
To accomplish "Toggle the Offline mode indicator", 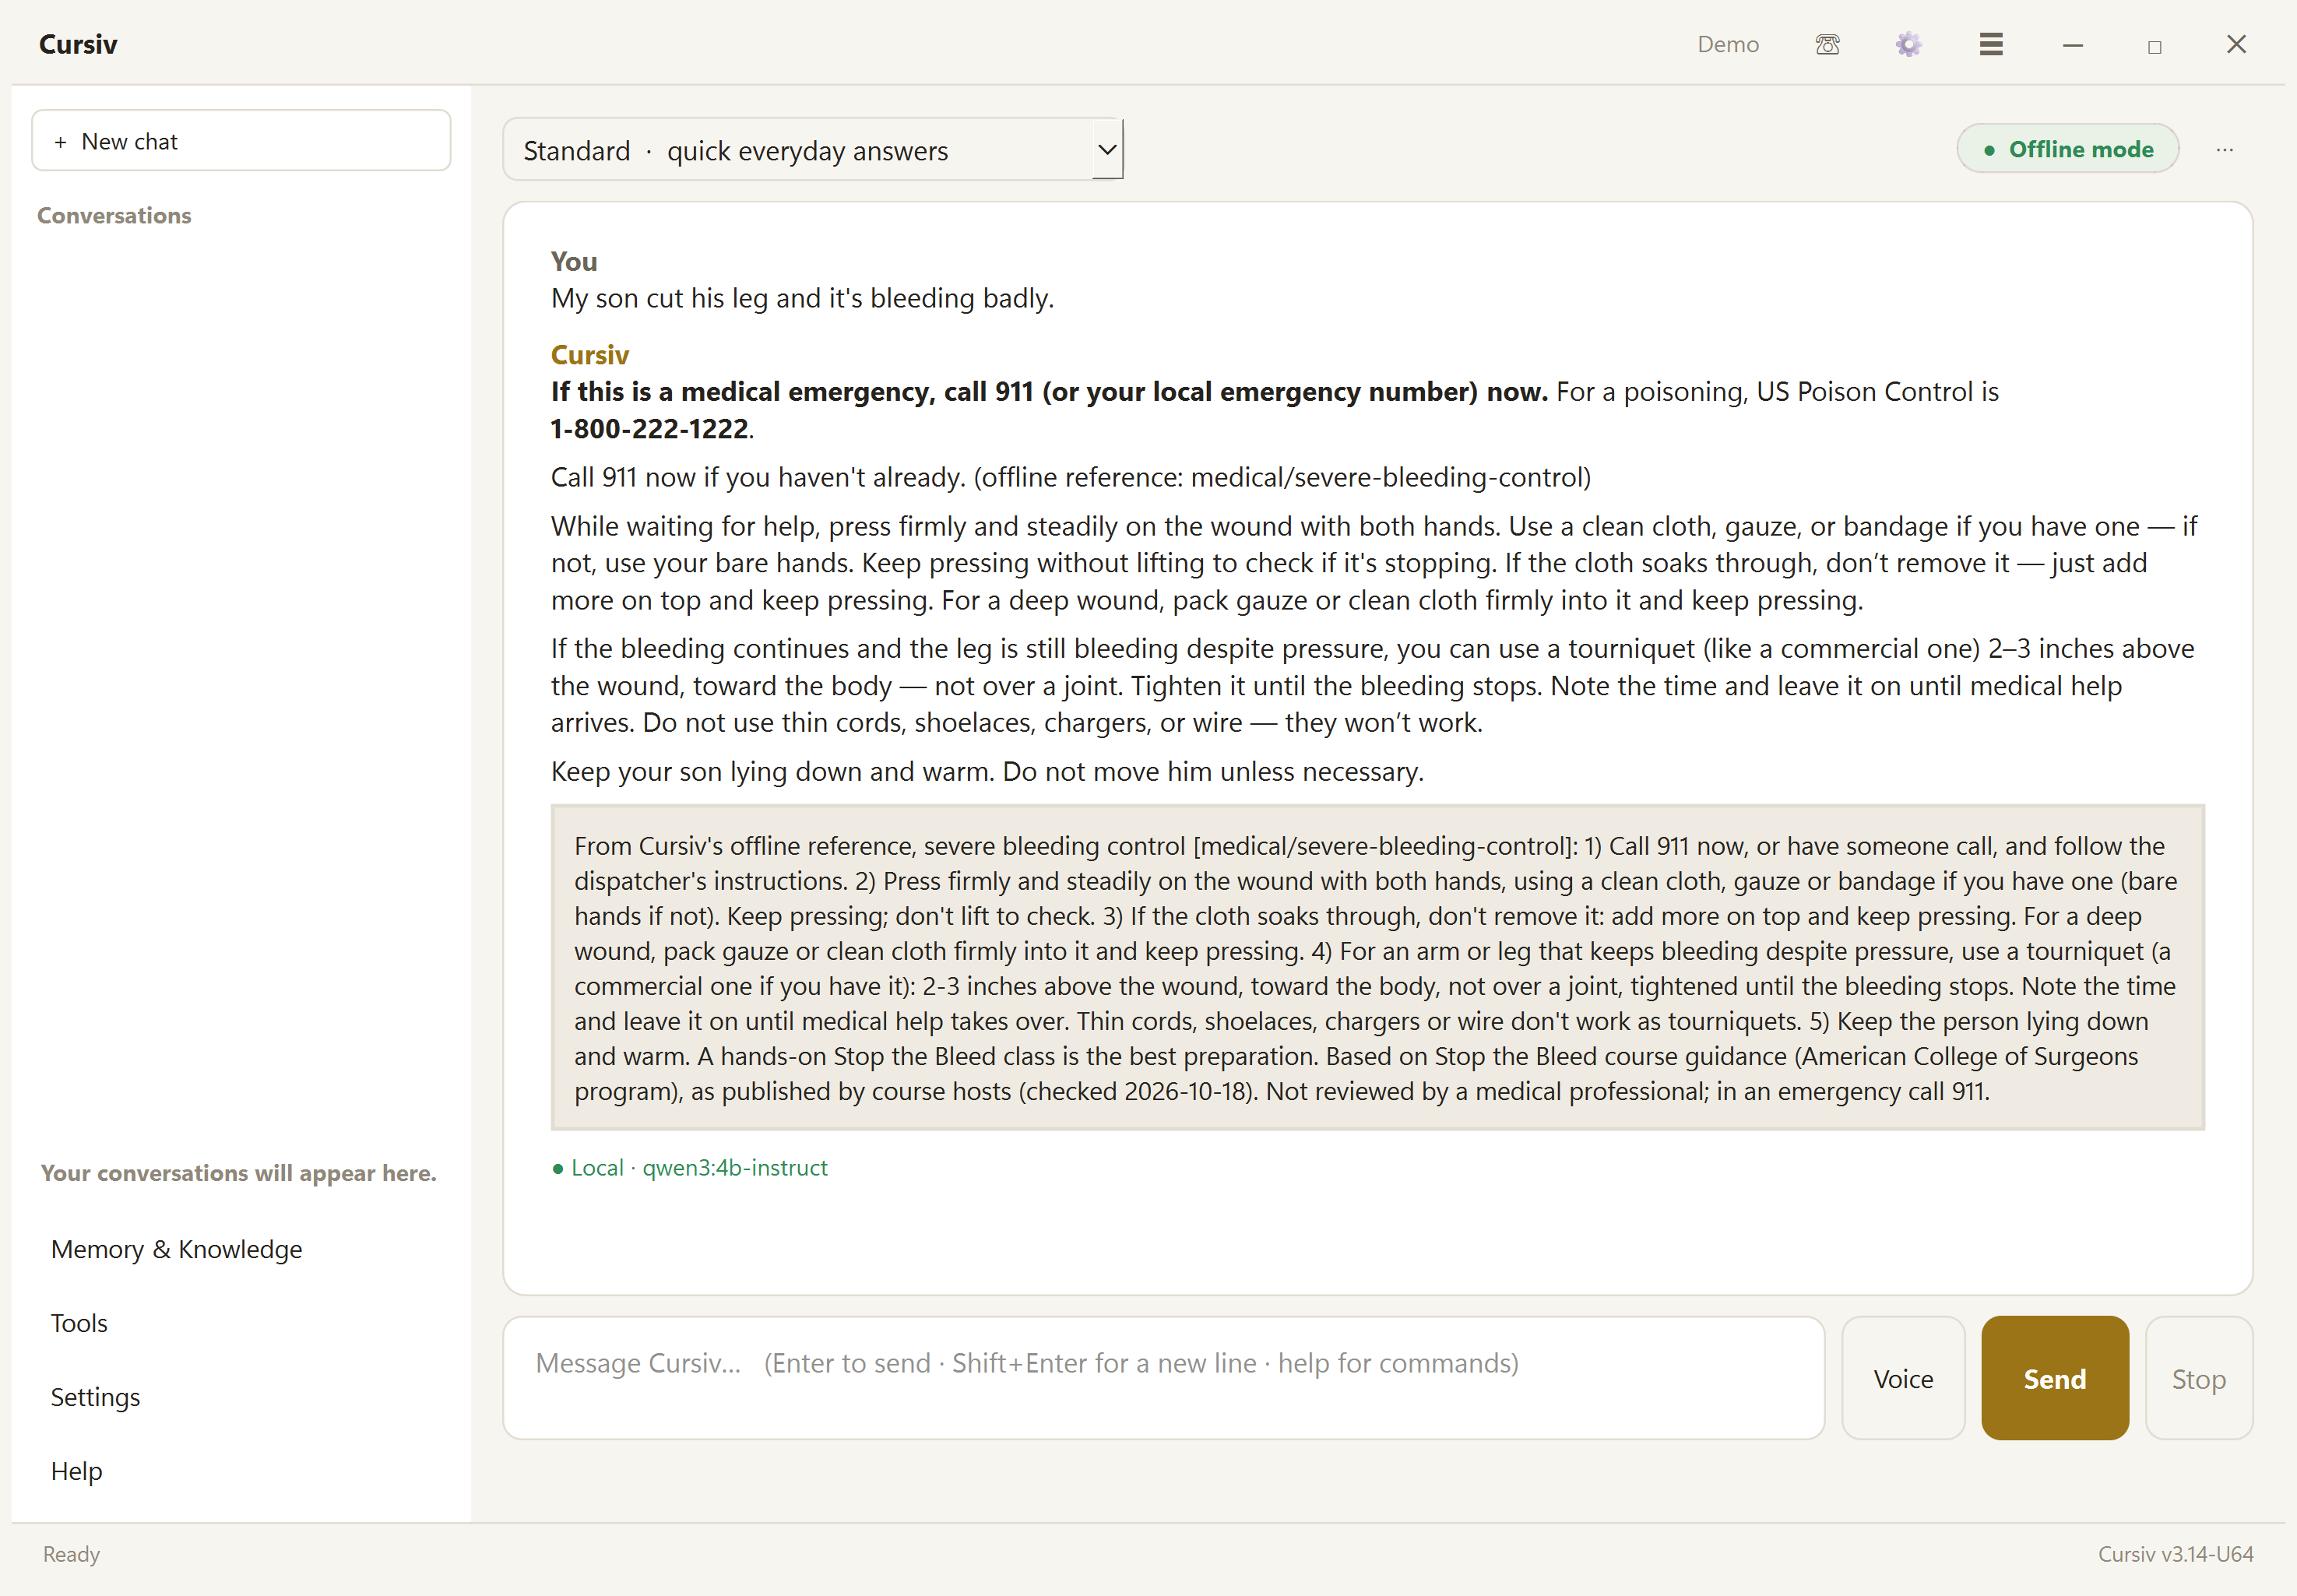I will [x=2067, y=149].
